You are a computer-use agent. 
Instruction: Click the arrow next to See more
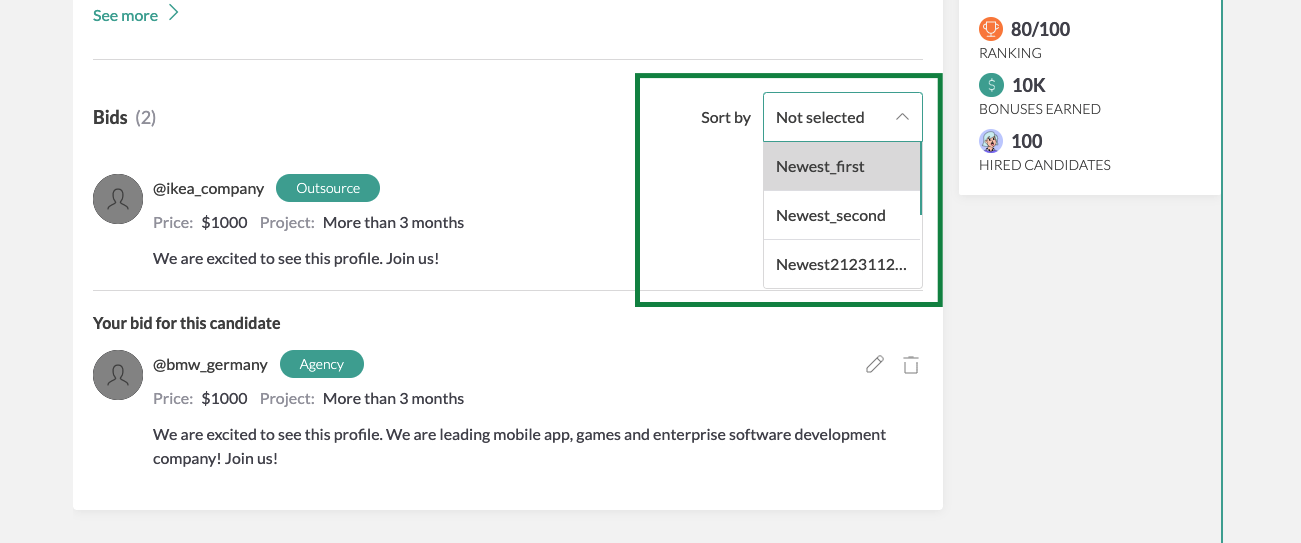coord(174,13)
